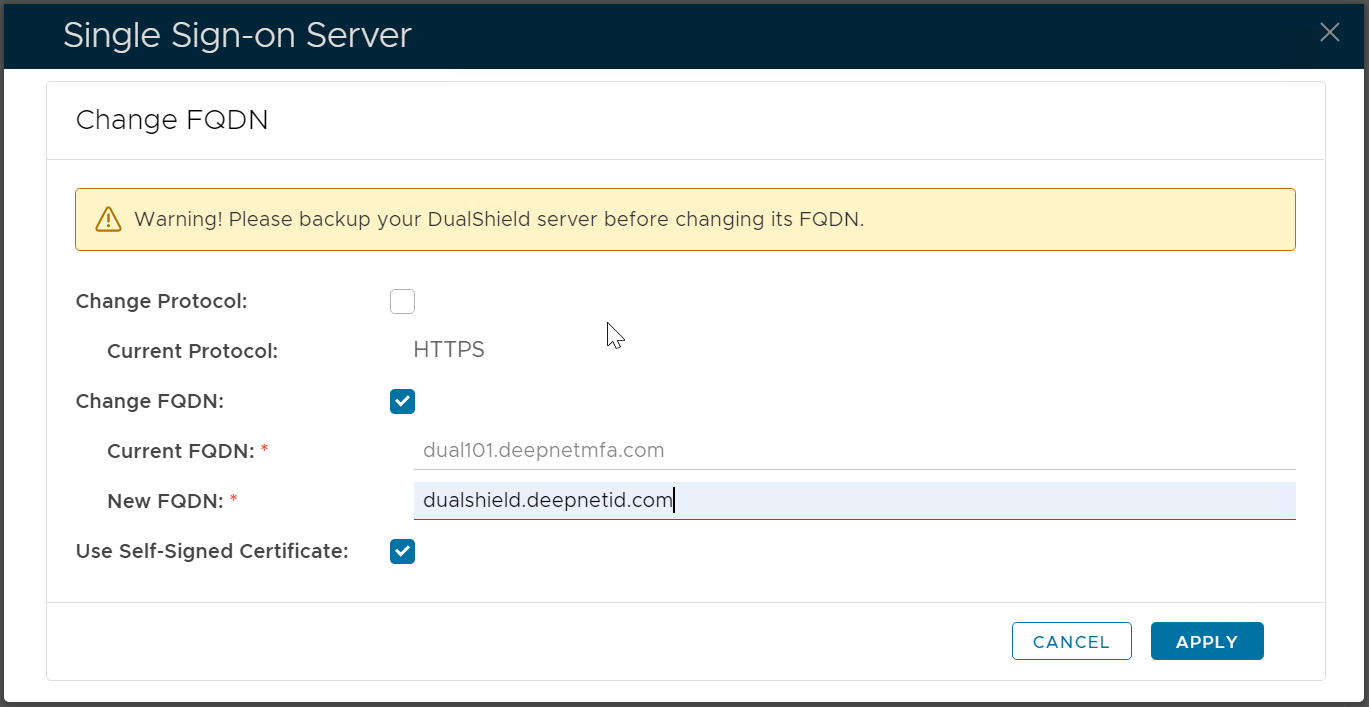Disable the Use Self-Signed Certificate checkbox
Image resolution: width=1369 pixels, height=707 pixels.
pos(402,551)
